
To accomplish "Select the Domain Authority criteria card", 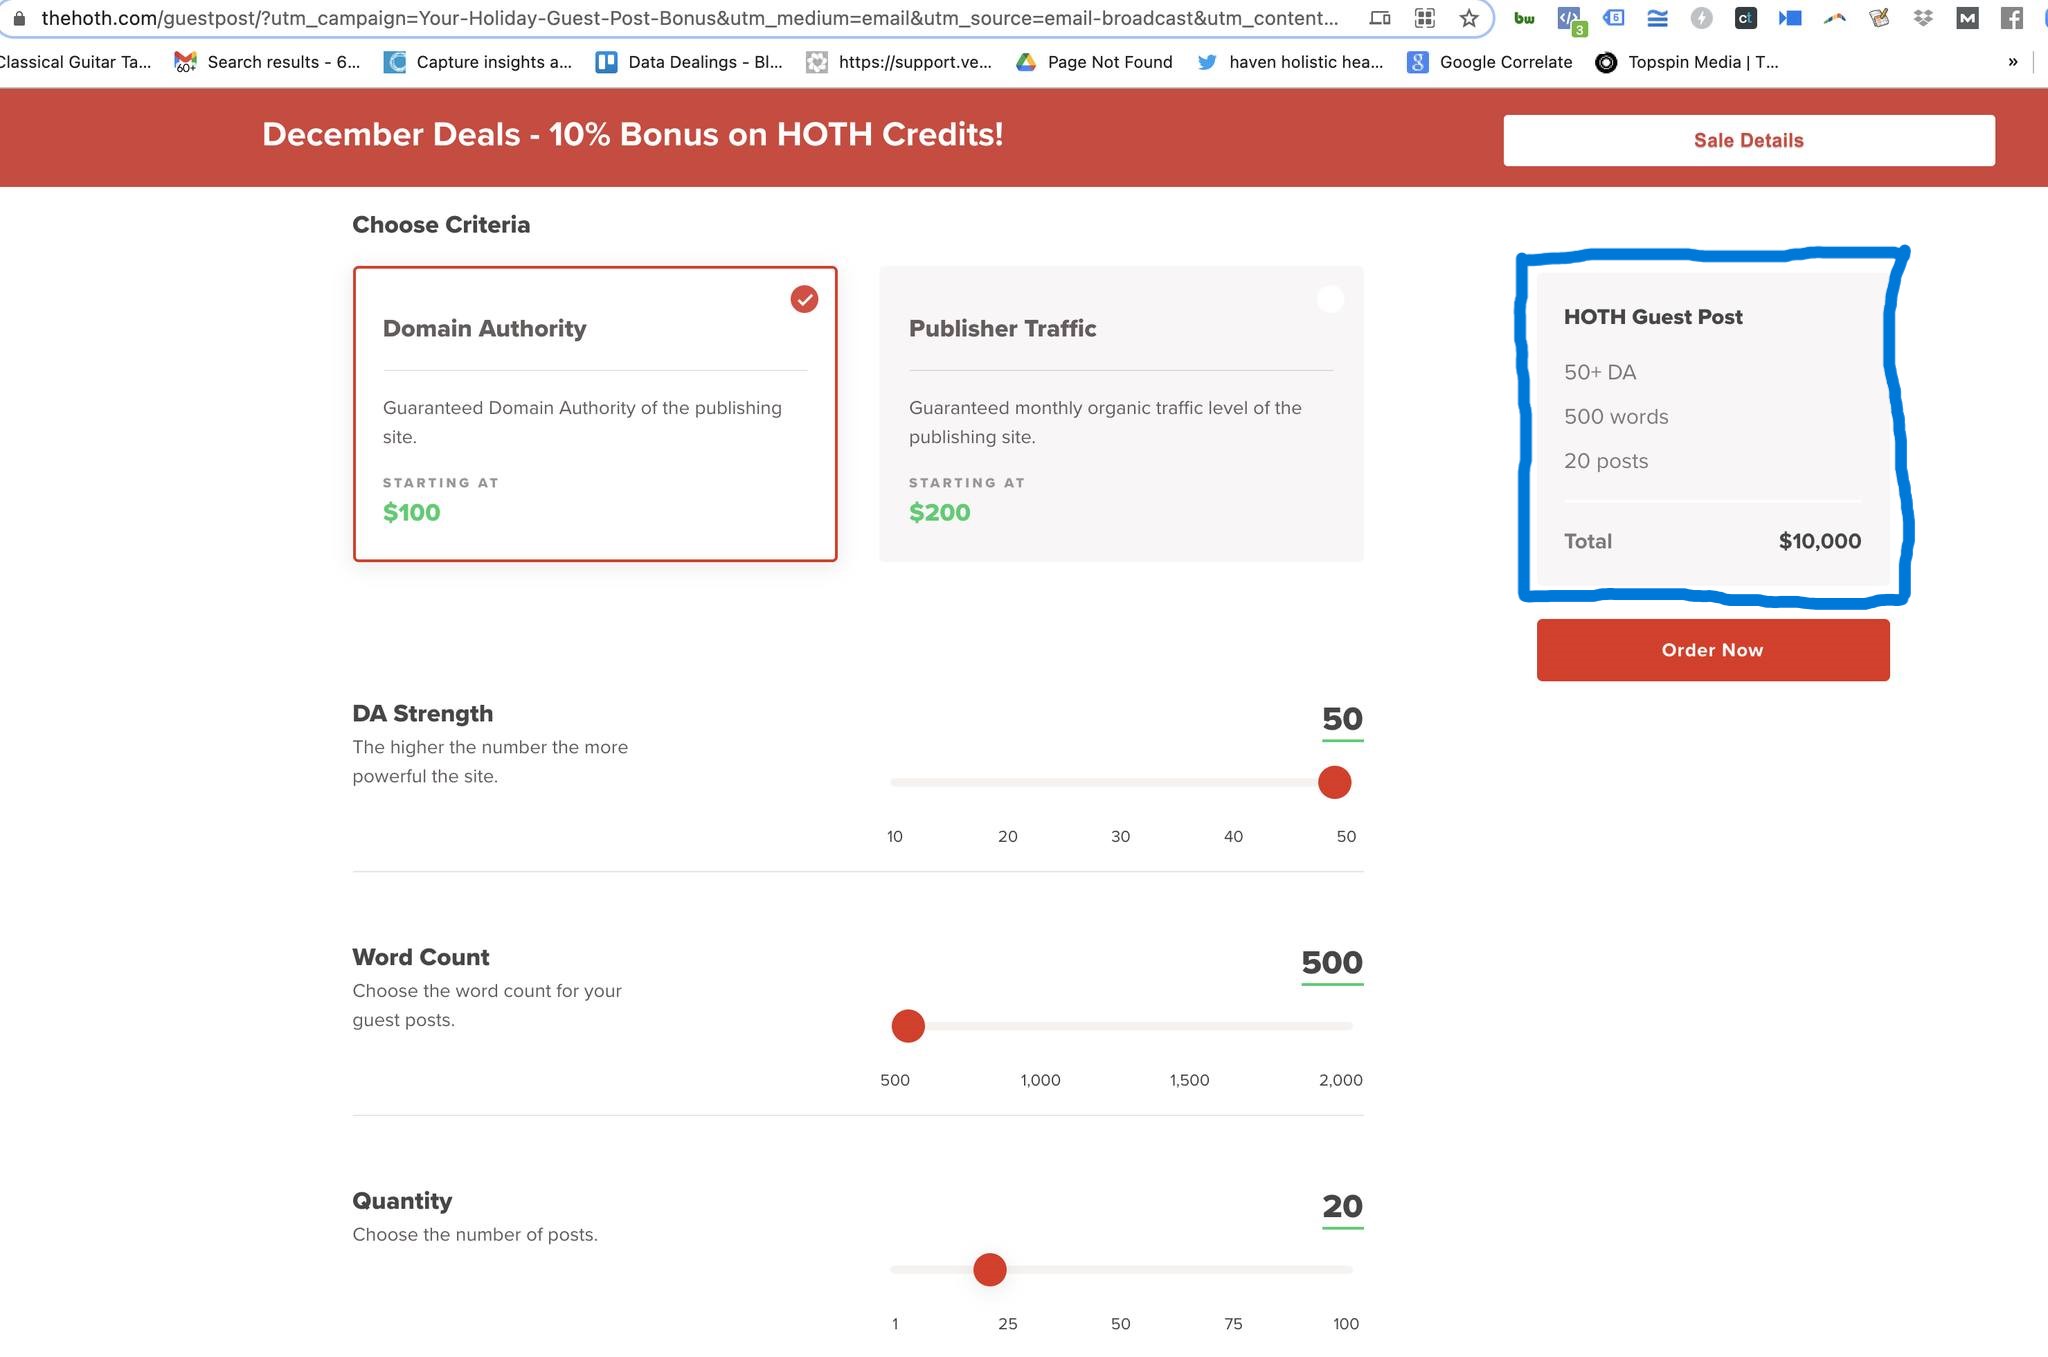I will [594, 414].
